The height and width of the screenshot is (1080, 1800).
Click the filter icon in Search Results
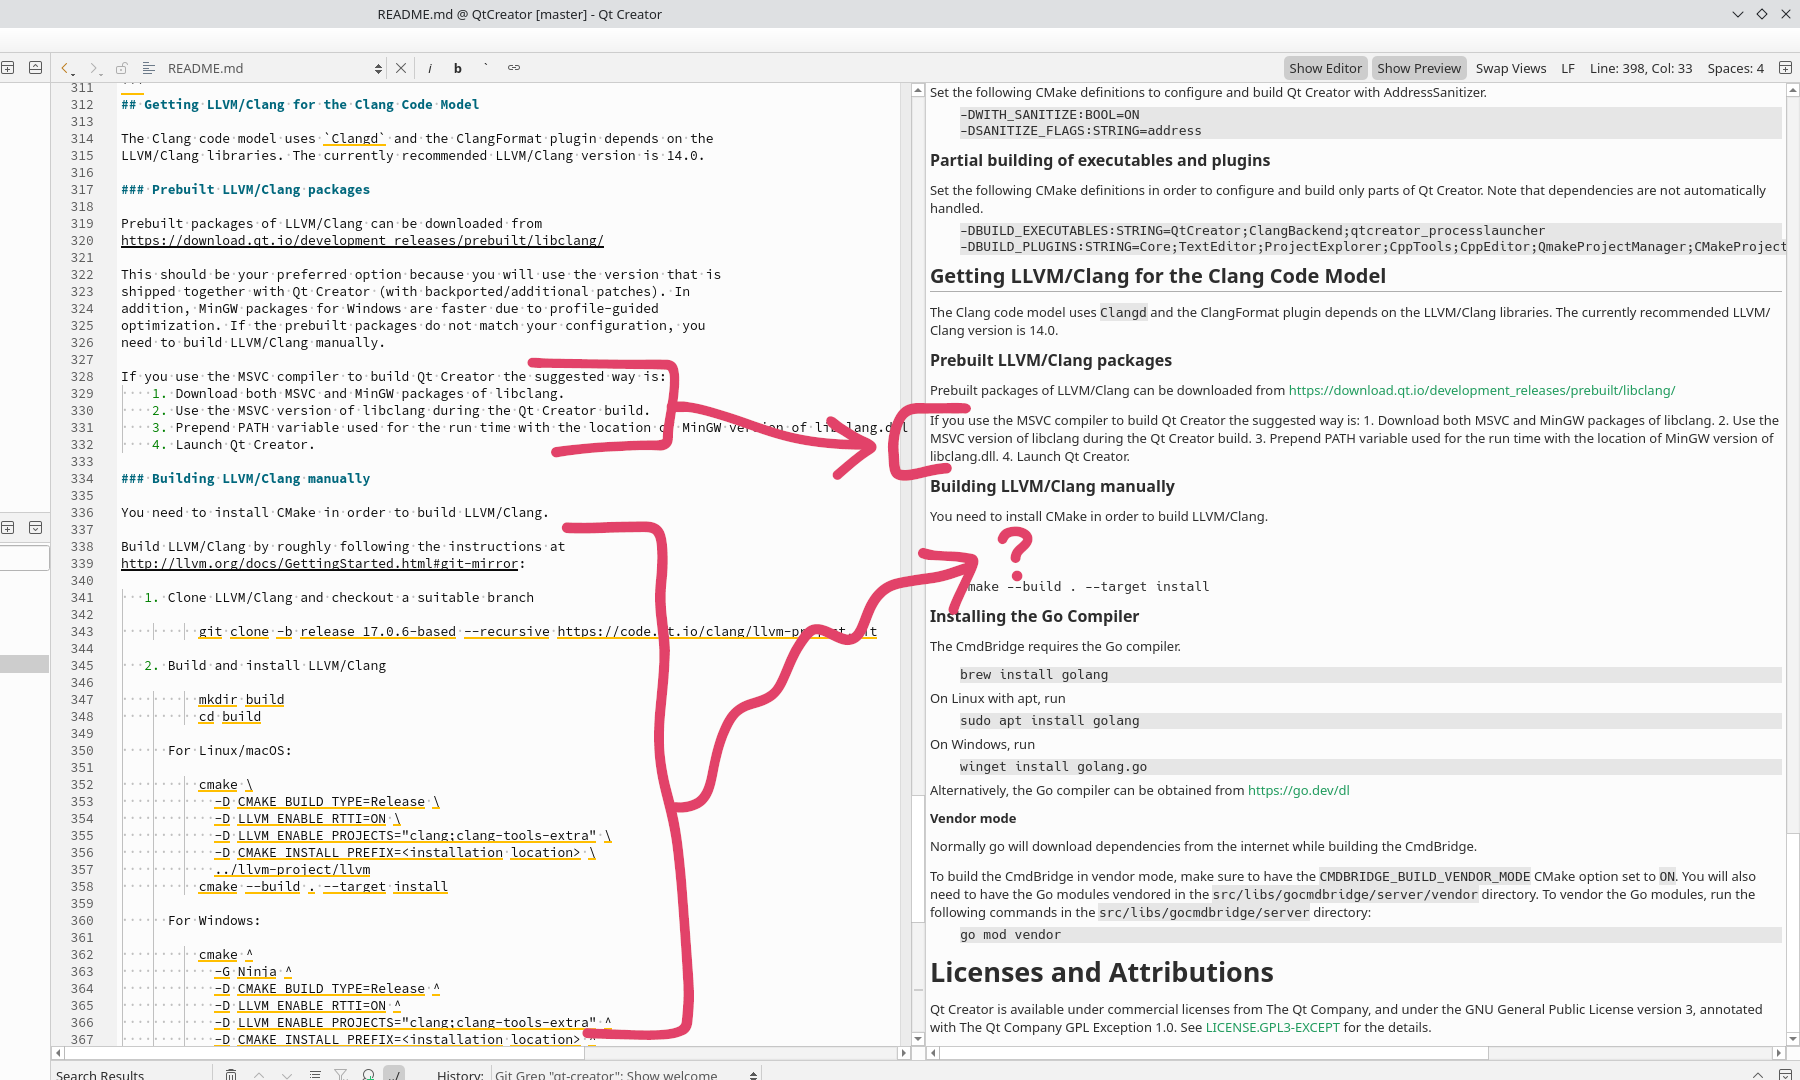tap(341, 1074)
